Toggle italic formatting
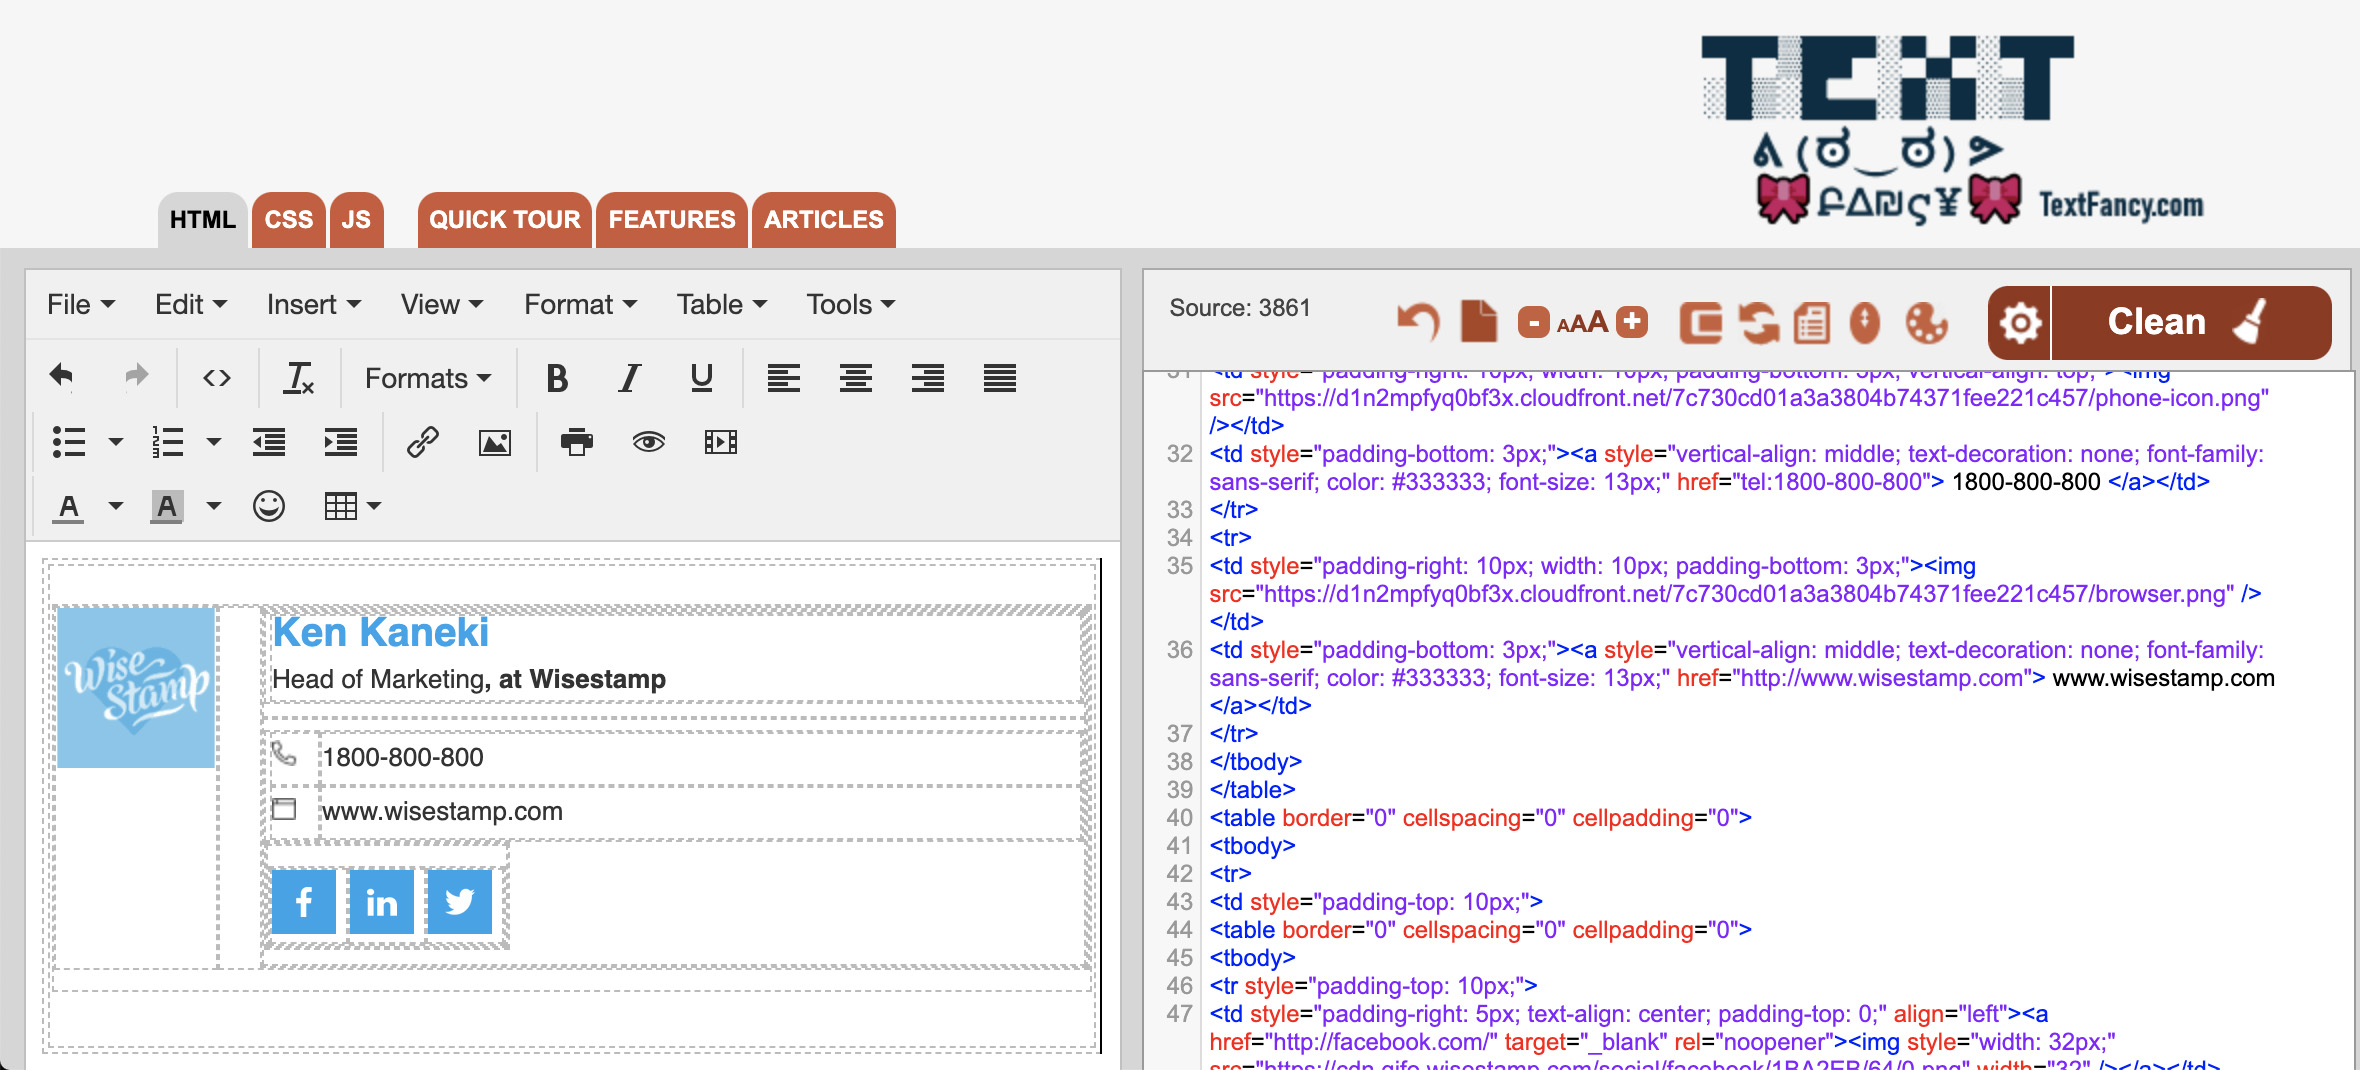The image size is (2360, 1070). (x=629, y=378)
